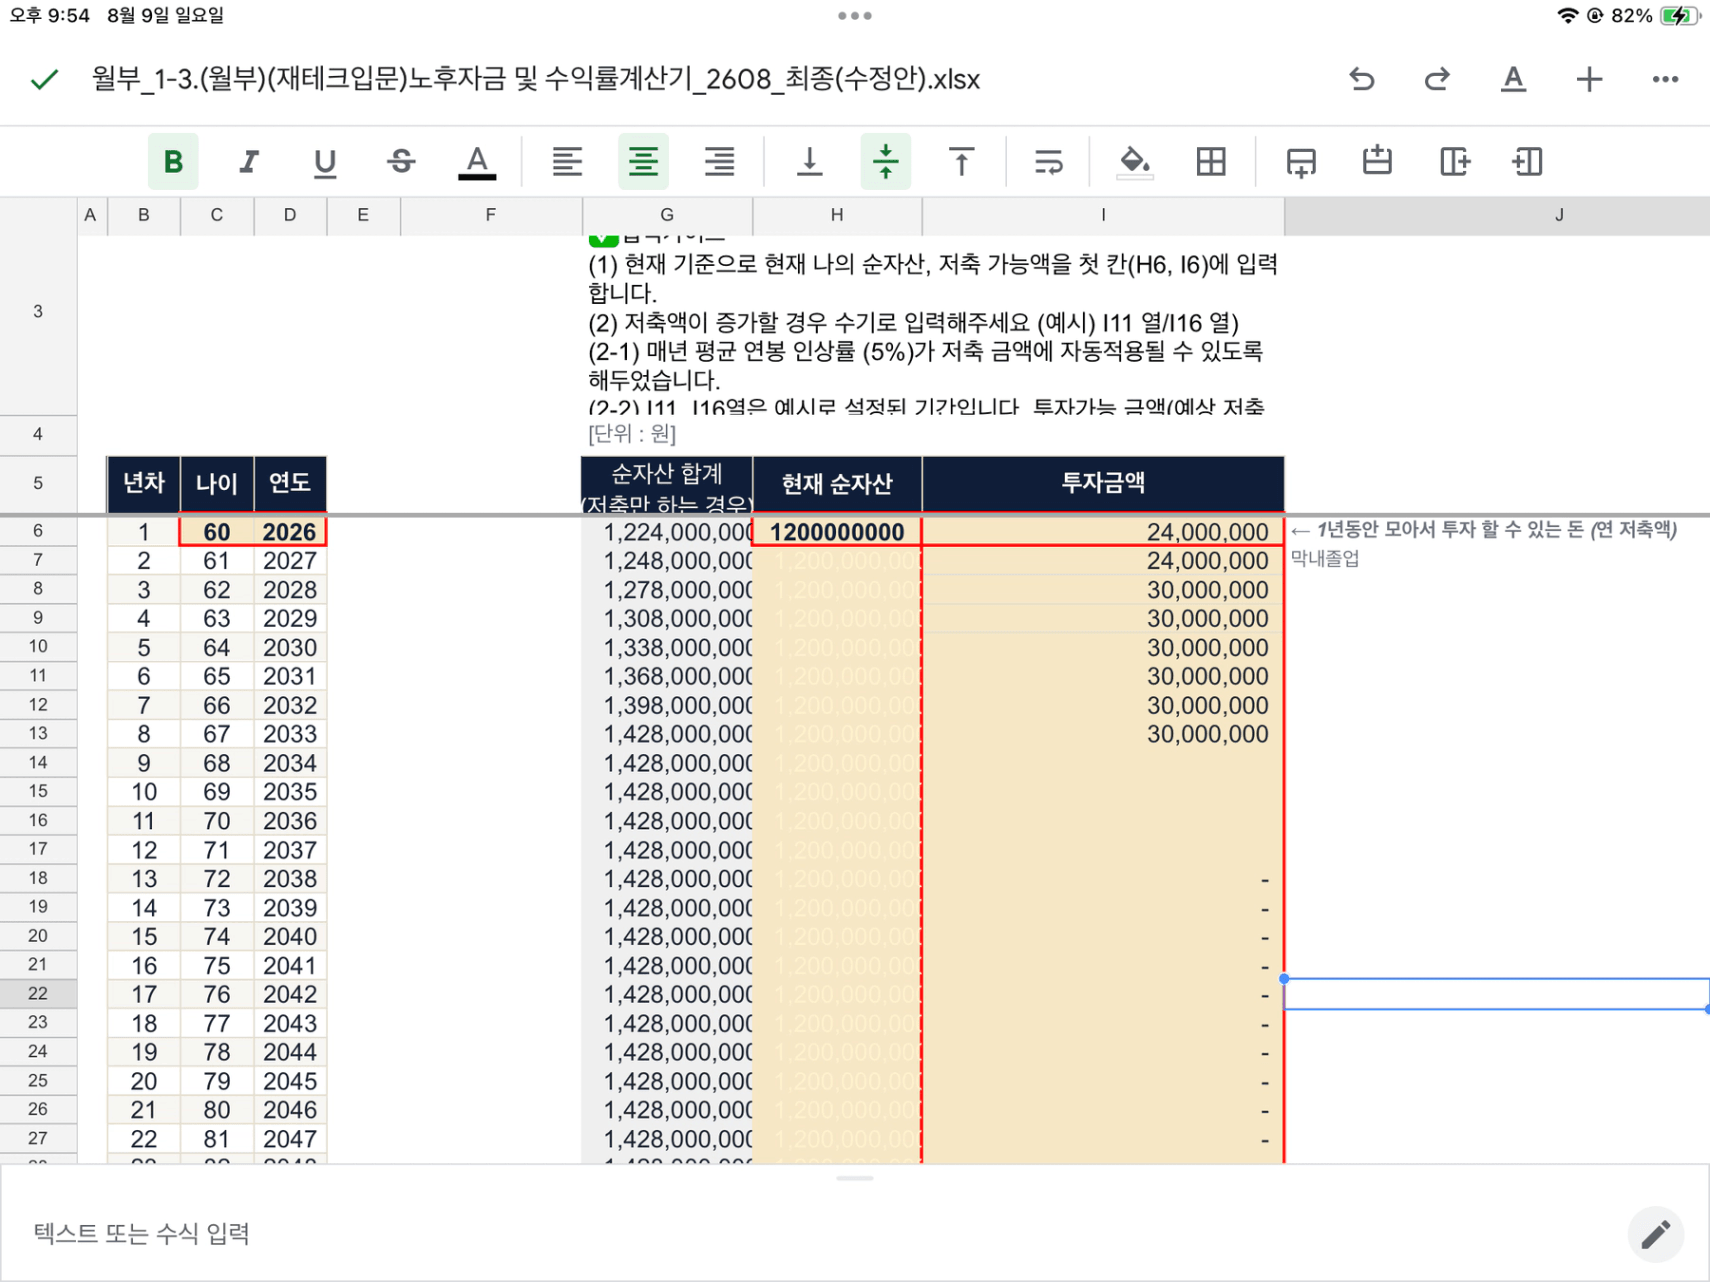Select the selected empty cell J22
This screenshot has width=1710, height=1282.
[1497, 994]
